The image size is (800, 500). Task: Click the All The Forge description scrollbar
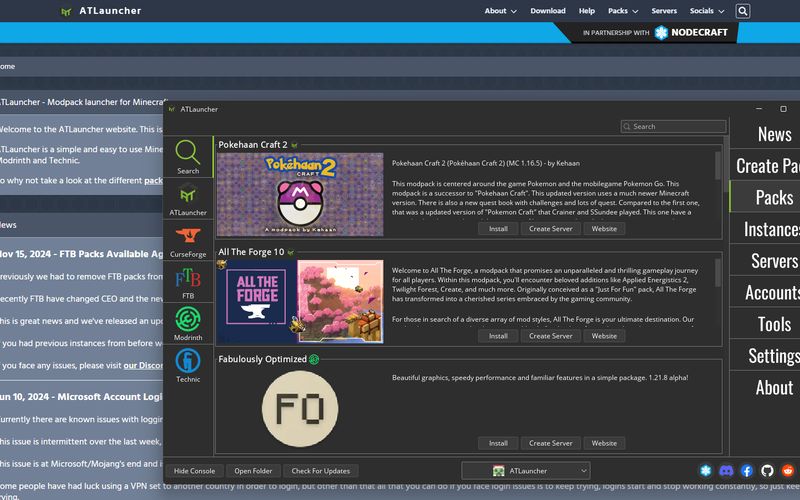[x=718, y=272]
